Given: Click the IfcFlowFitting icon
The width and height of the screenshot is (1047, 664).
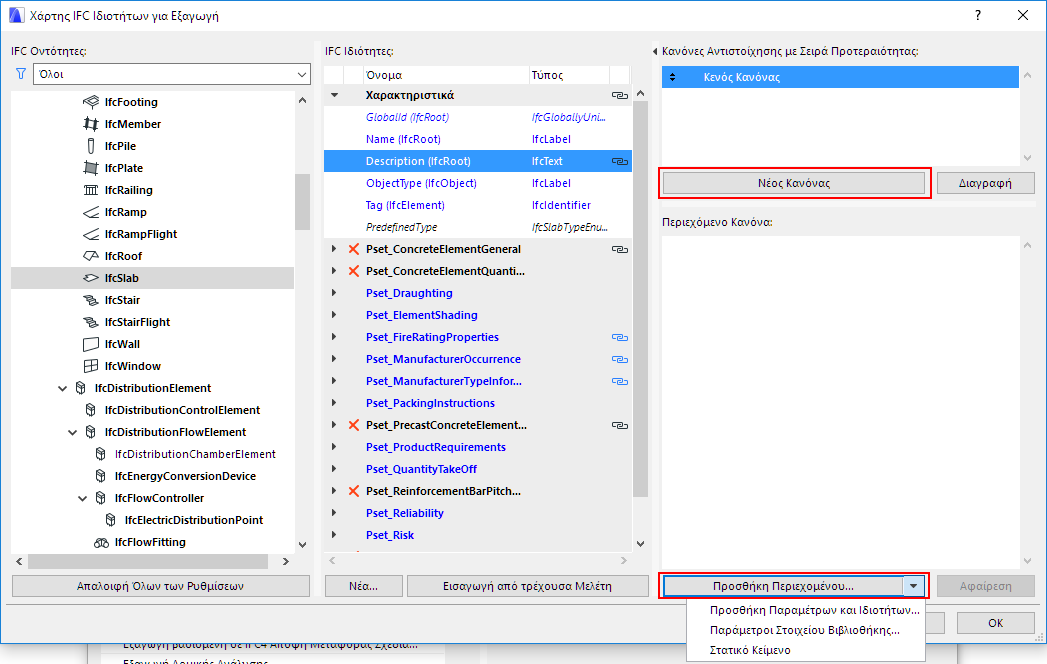Looking at the screenshot, I should tap(101, 542).
